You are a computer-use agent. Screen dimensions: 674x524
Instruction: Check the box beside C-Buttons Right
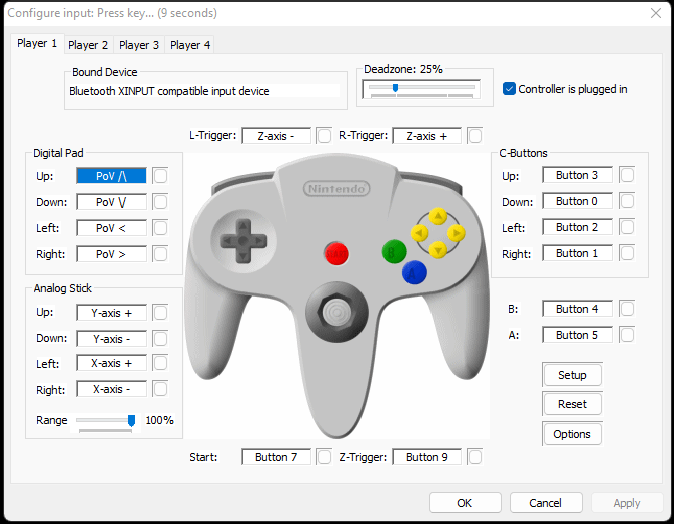(x=627, y=253)
